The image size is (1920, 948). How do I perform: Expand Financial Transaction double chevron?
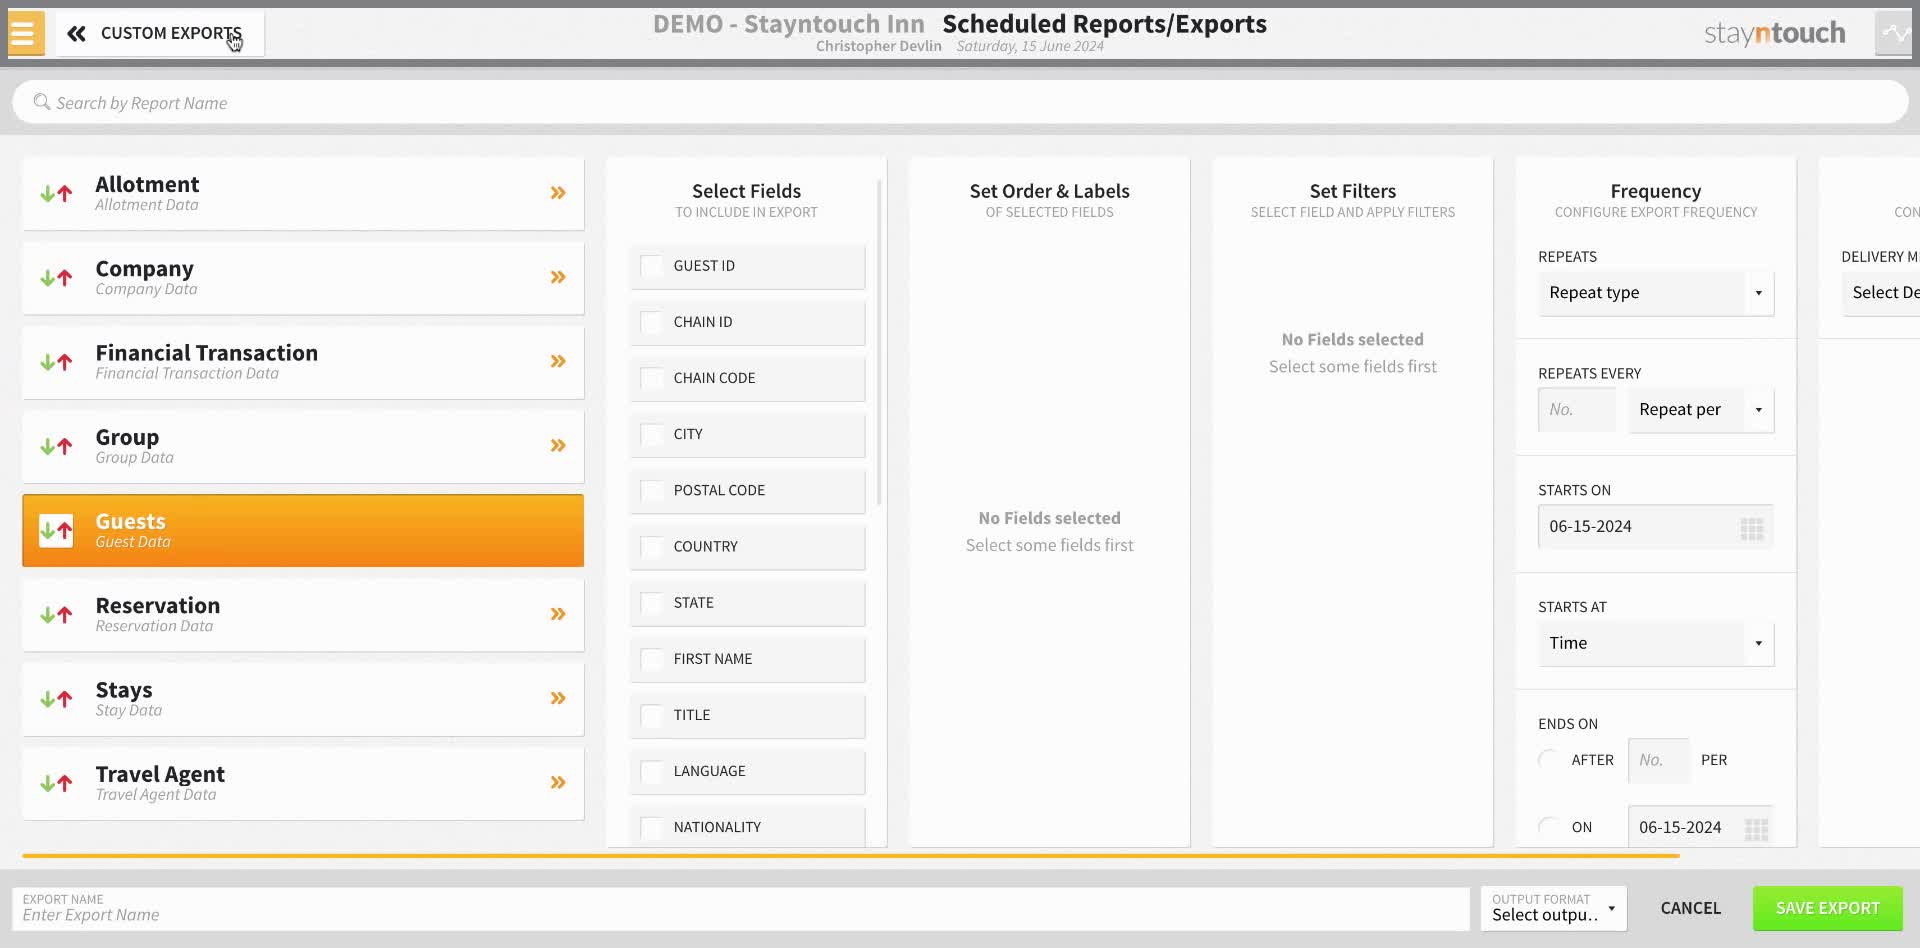point(558,361)
